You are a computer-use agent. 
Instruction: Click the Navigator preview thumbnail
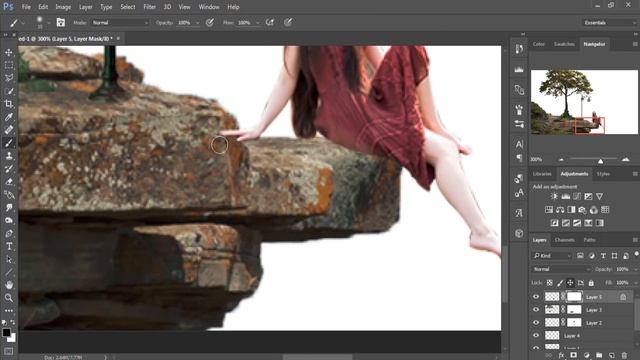click(584, 102)
